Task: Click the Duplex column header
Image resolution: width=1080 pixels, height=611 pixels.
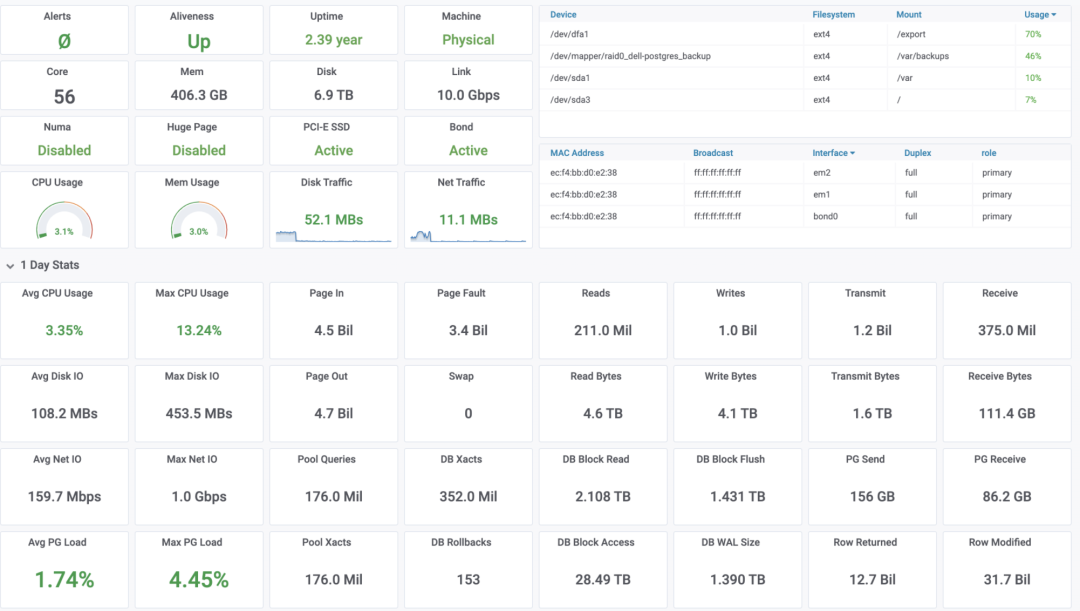Action: click(x=917, y=153)
